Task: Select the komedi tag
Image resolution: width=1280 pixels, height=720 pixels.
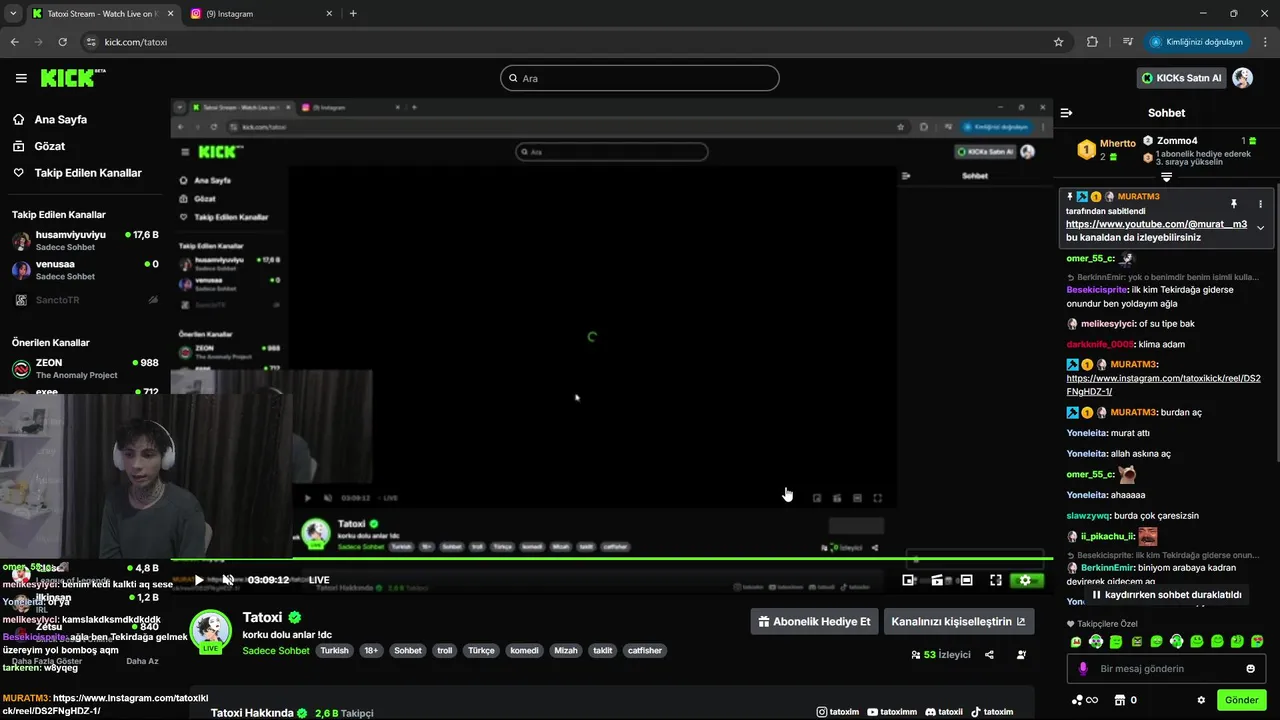Action: point(524,650)
